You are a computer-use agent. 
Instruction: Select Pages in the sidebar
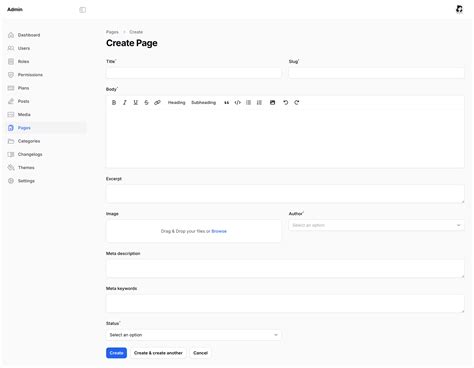(x=46, y=128)
